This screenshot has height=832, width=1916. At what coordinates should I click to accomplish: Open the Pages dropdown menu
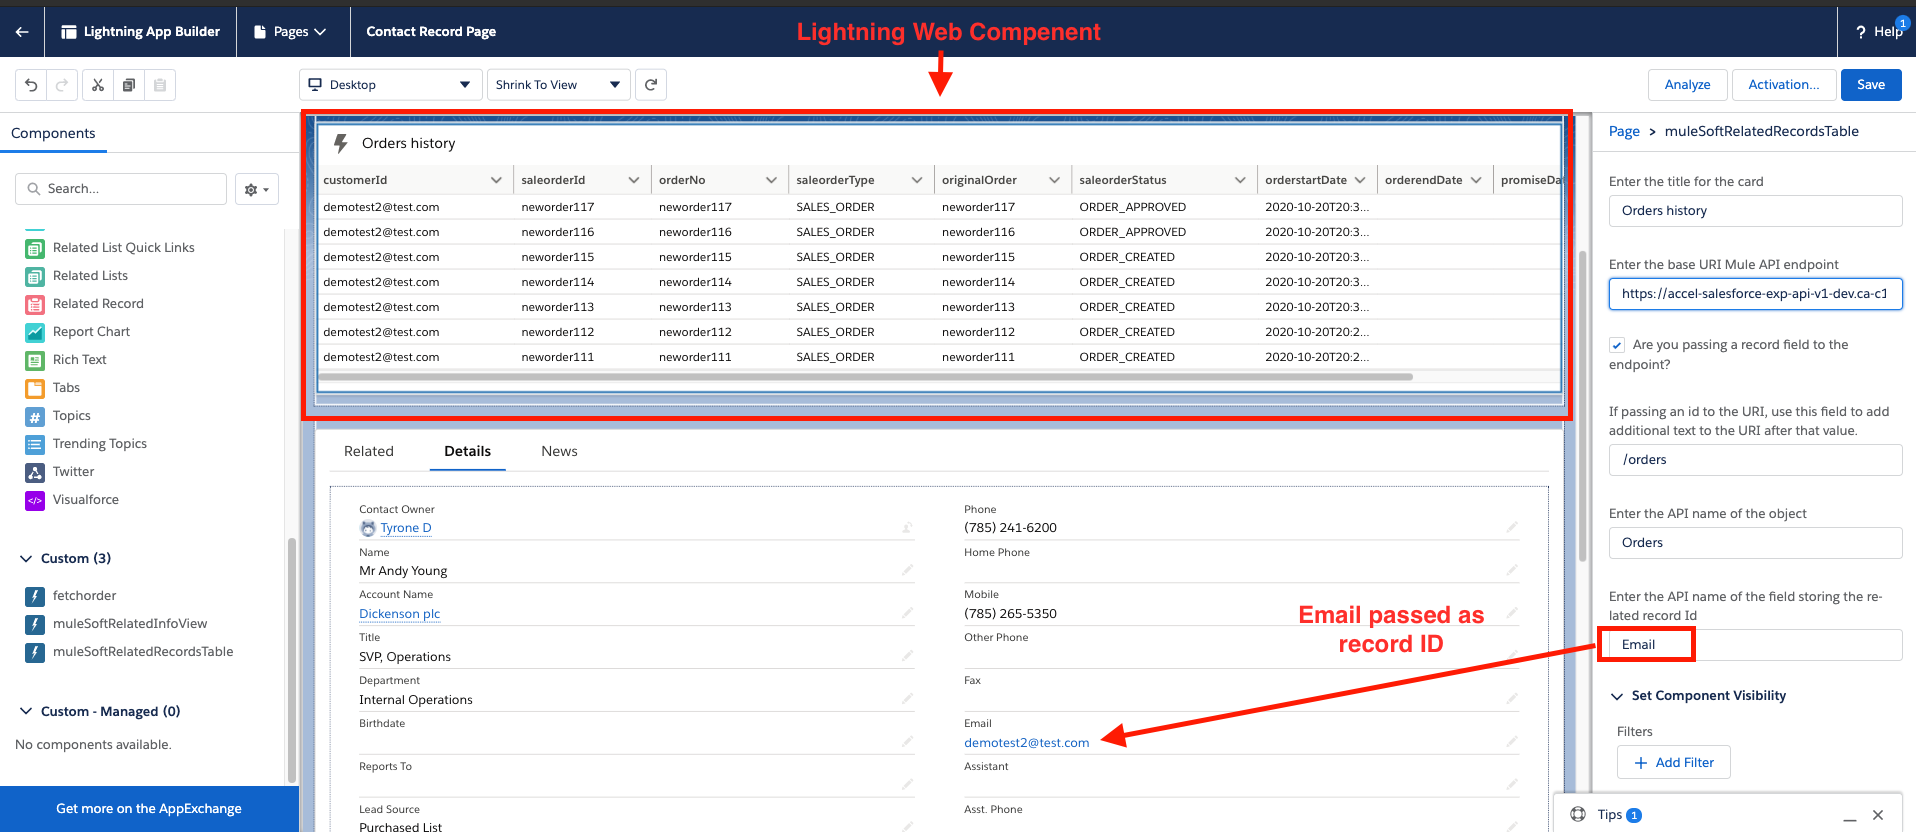[290, 32]
